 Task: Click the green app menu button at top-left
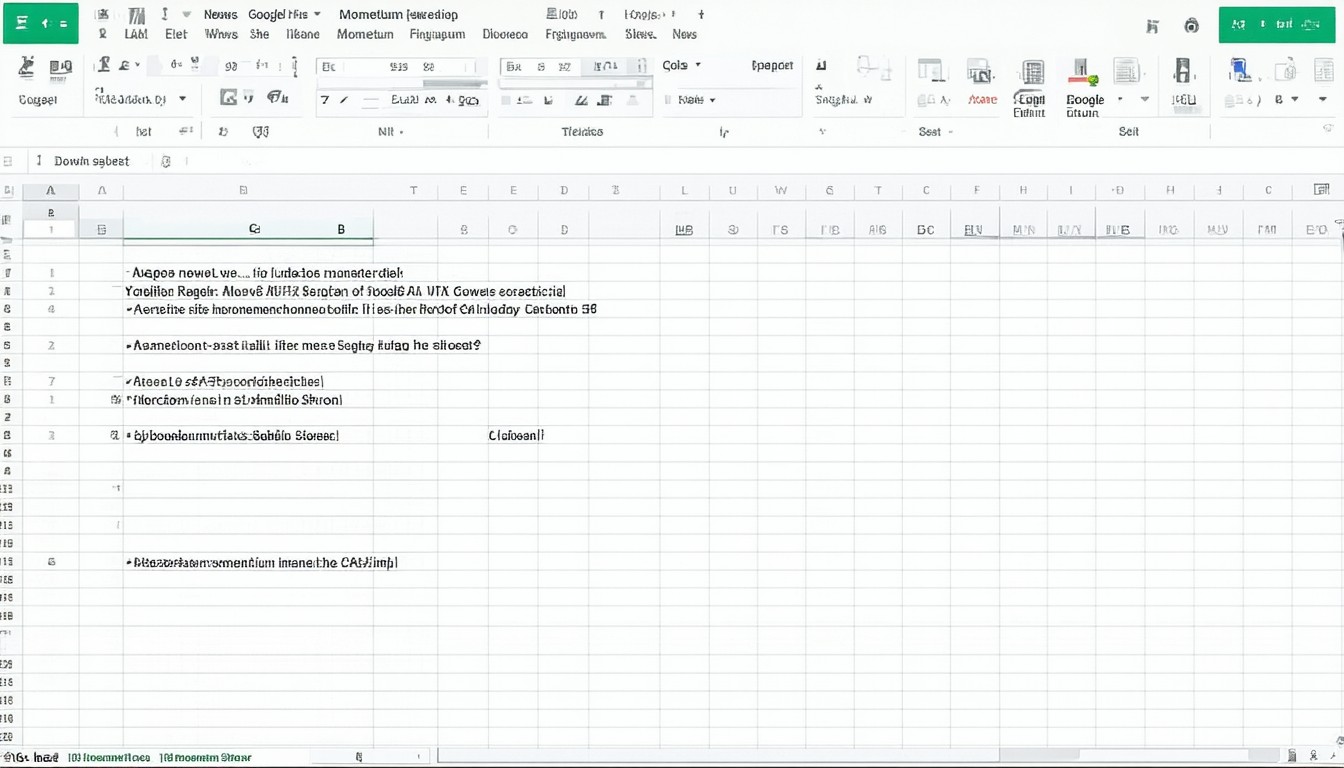click(40, 23)
